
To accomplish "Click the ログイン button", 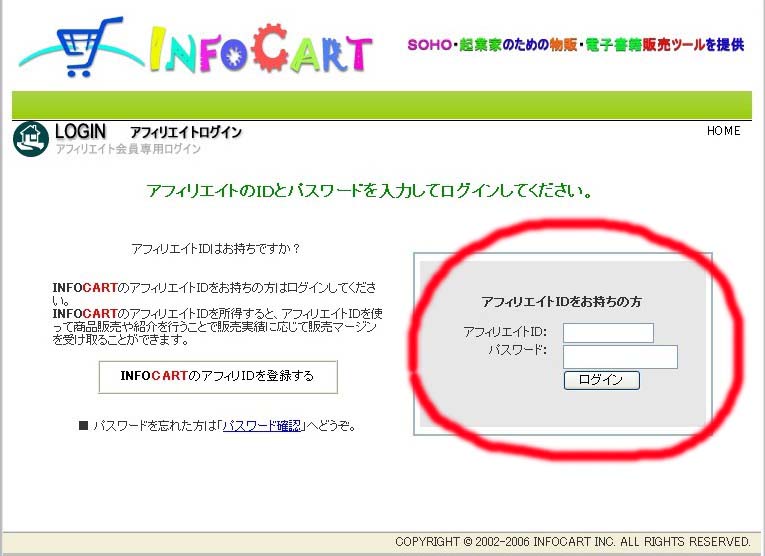I will (x=602, y=380).
